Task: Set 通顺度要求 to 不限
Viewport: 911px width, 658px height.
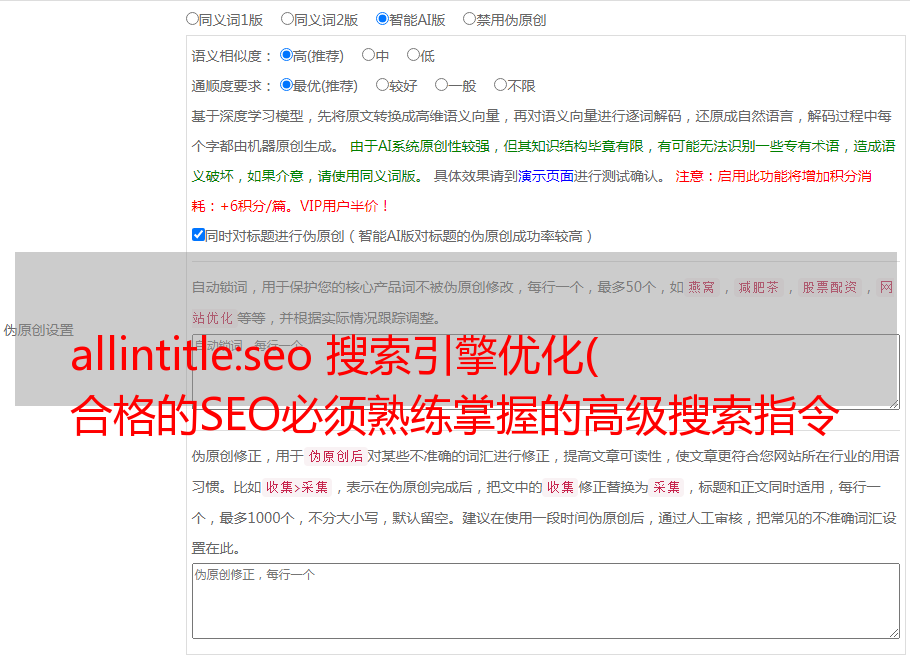Action: click(x=500, y=85)
